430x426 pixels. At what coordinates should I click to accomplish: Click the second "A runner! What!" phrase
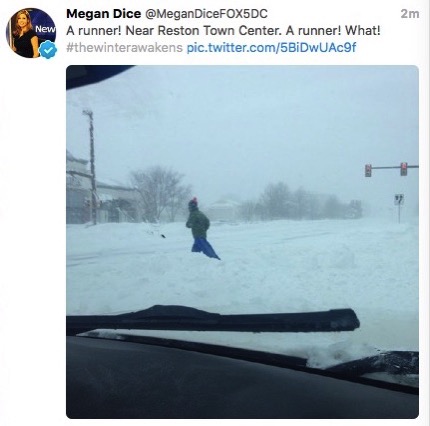coord(333,31)
